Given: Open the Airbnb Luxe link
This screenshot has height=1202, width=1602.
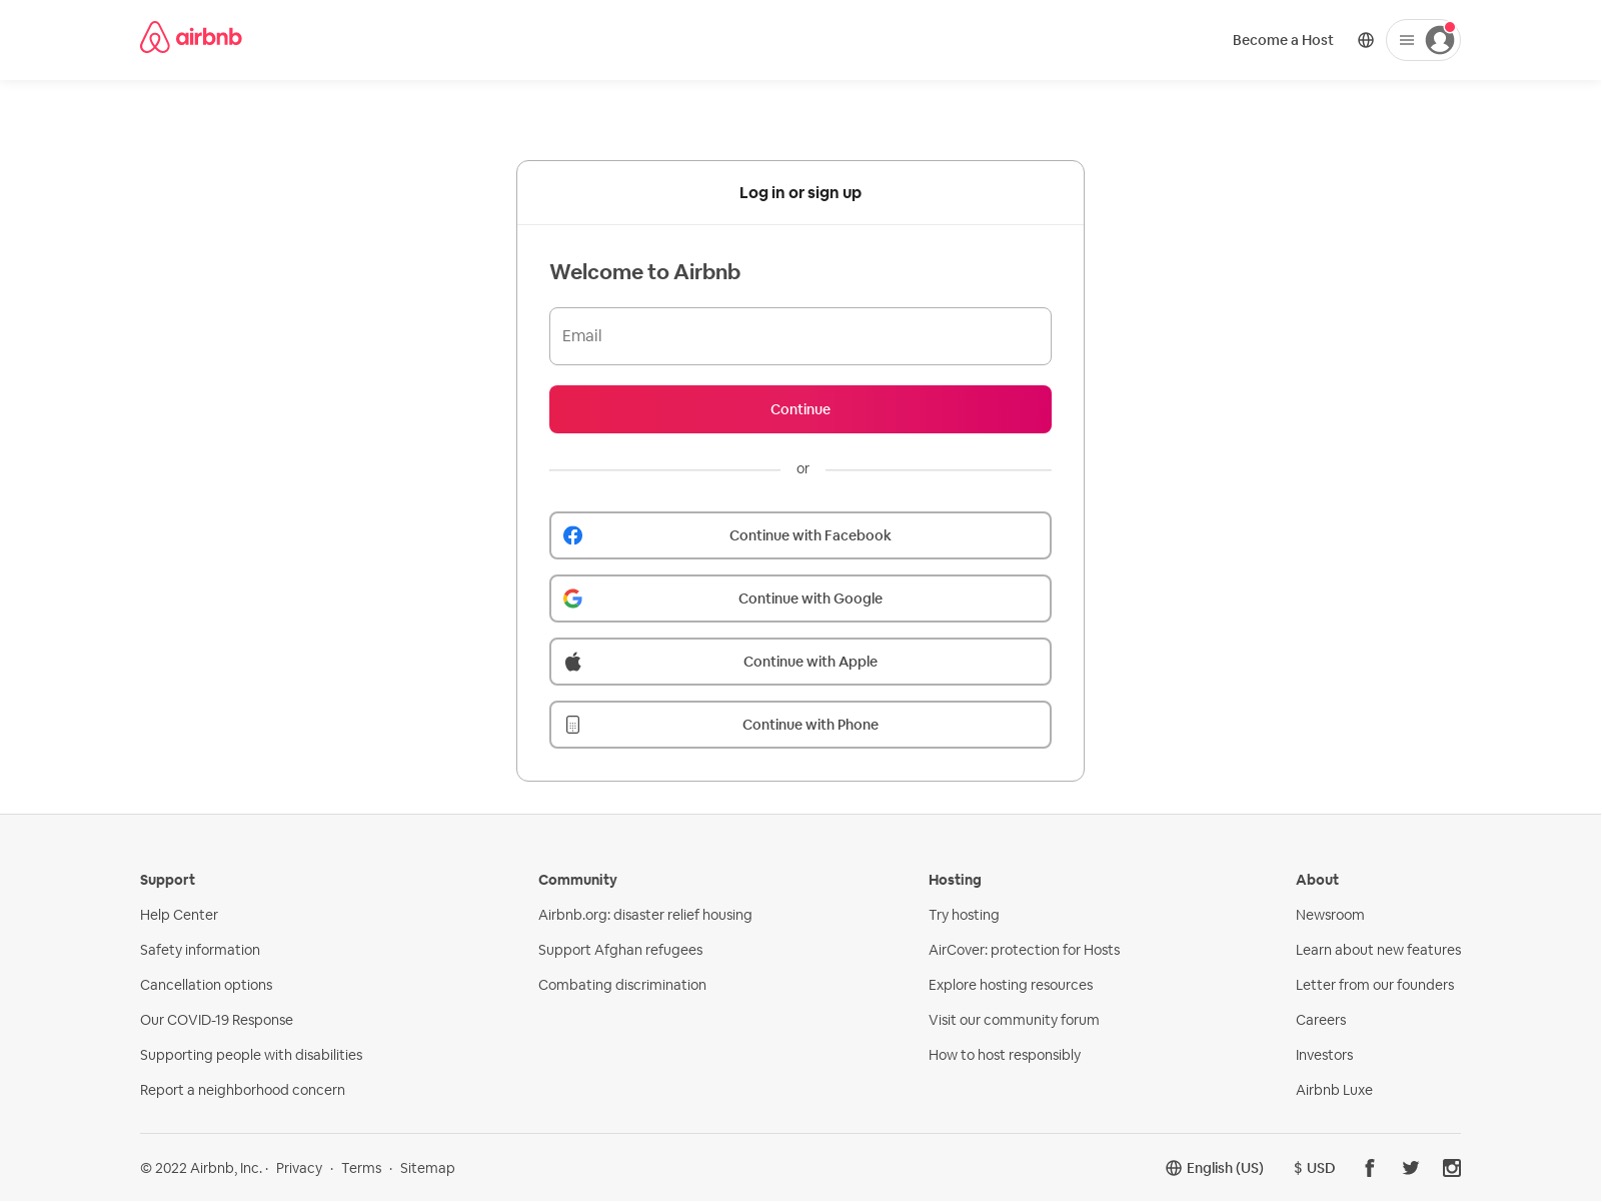Looking at the screenshot, I should click(x=1334, y=1090).
